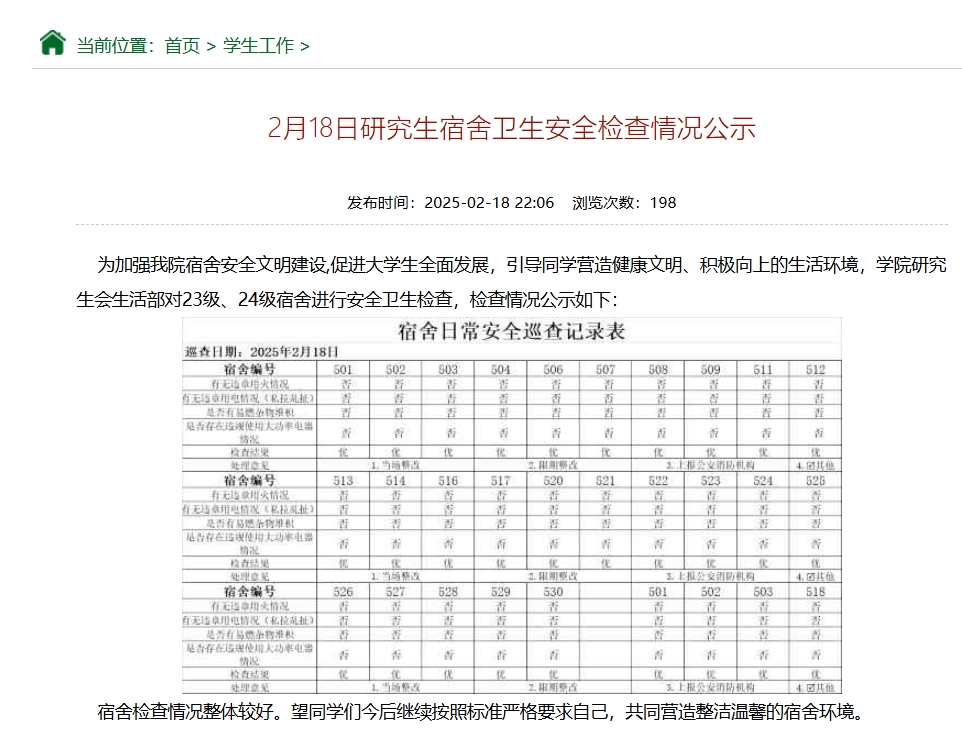Click the 发布时间 2025-02-18 22:06 text
This screenshot has height=740, width=962.
[x=450, y=202]
